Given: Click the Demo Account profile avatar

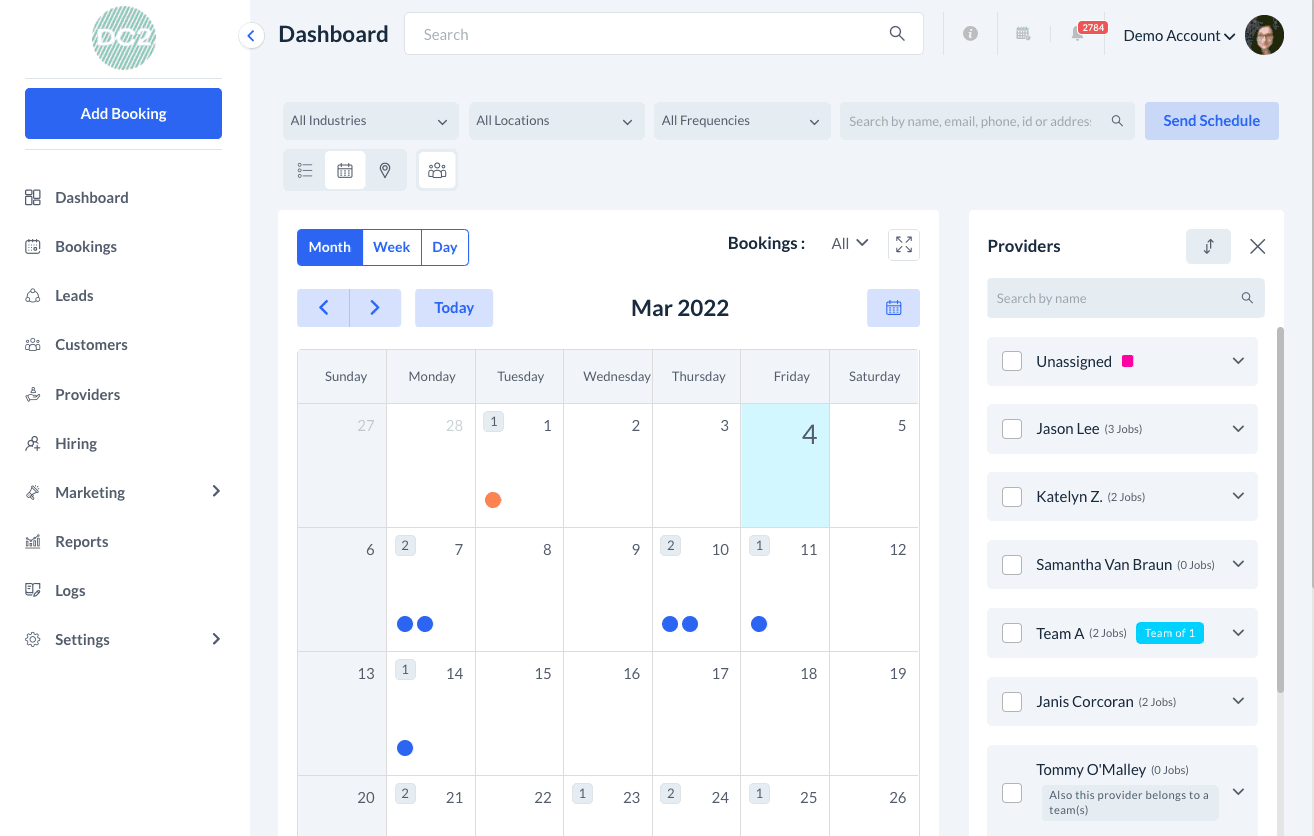Looking at the screenshot, I should 1264,35.
